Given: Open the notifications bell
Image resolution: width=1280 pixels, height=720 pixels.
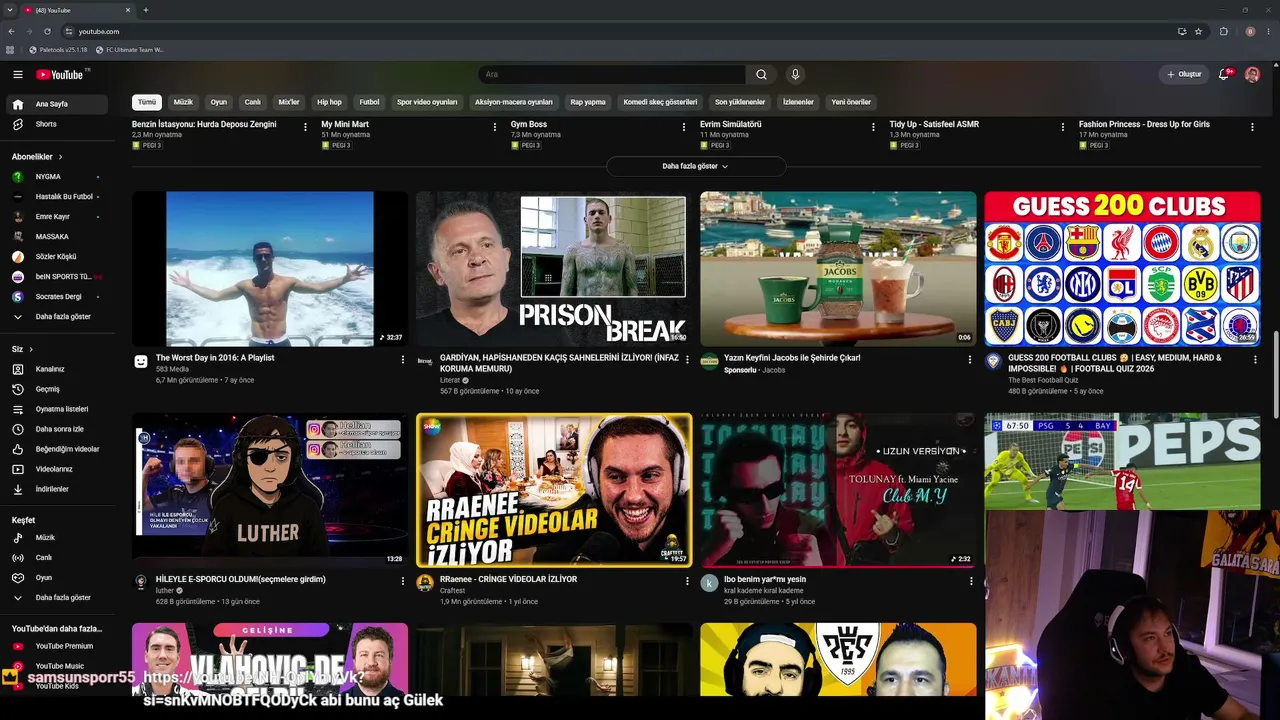Looking at the screenshot, I should pos(1224,75).
